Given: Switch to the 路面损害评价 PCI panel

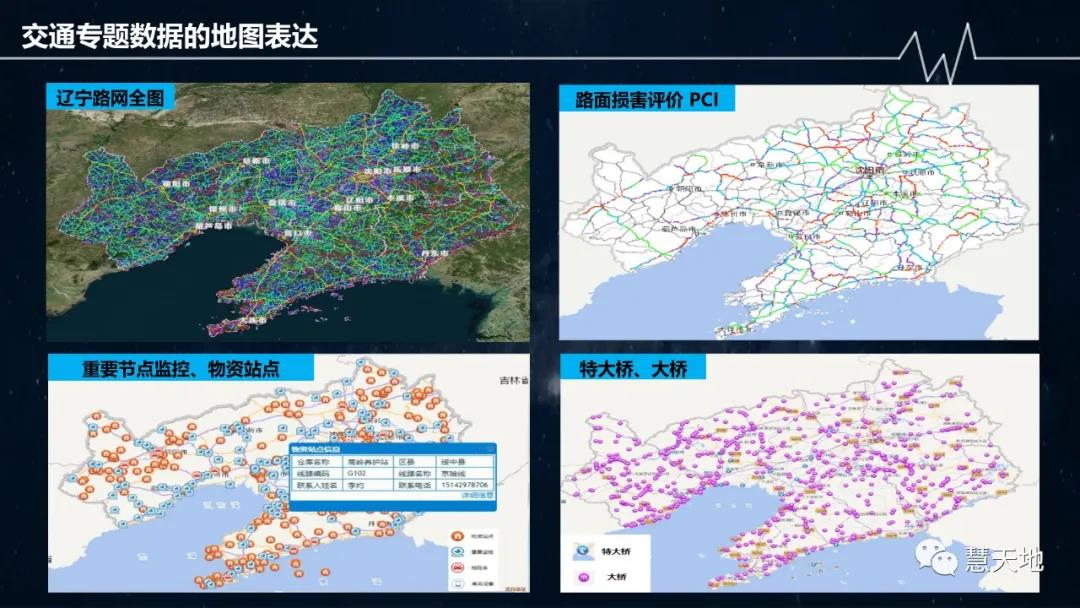Looking at the screenshot, I should 648,99.
